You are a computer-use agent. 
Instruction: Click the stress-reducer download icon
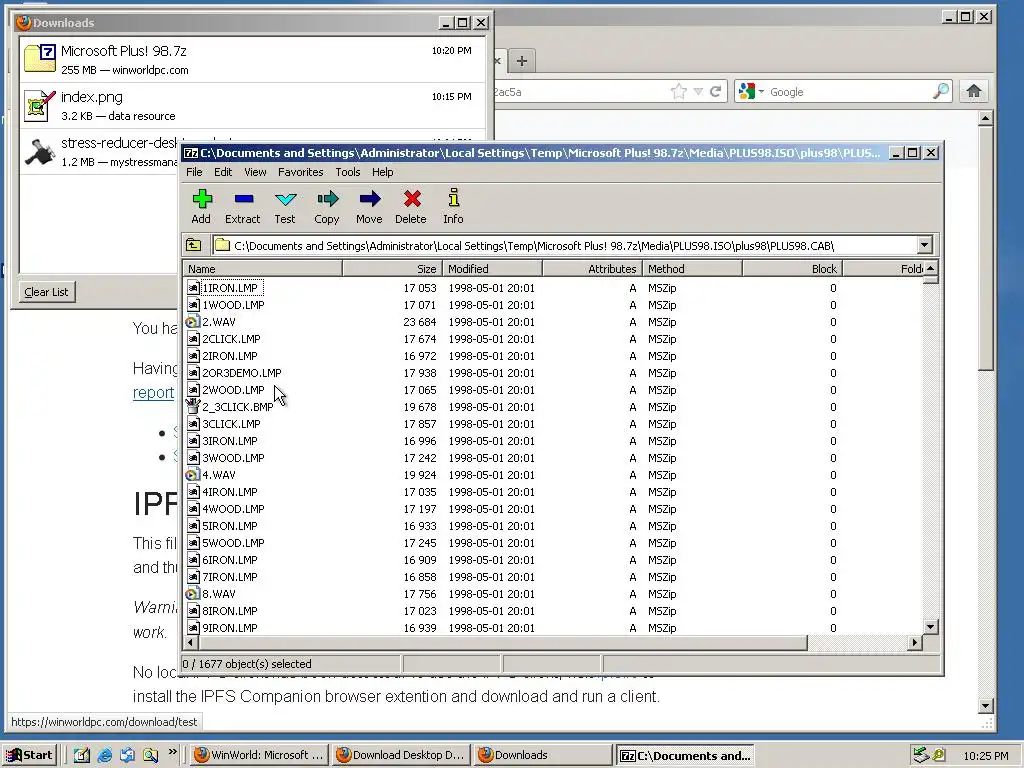[39, 152]
